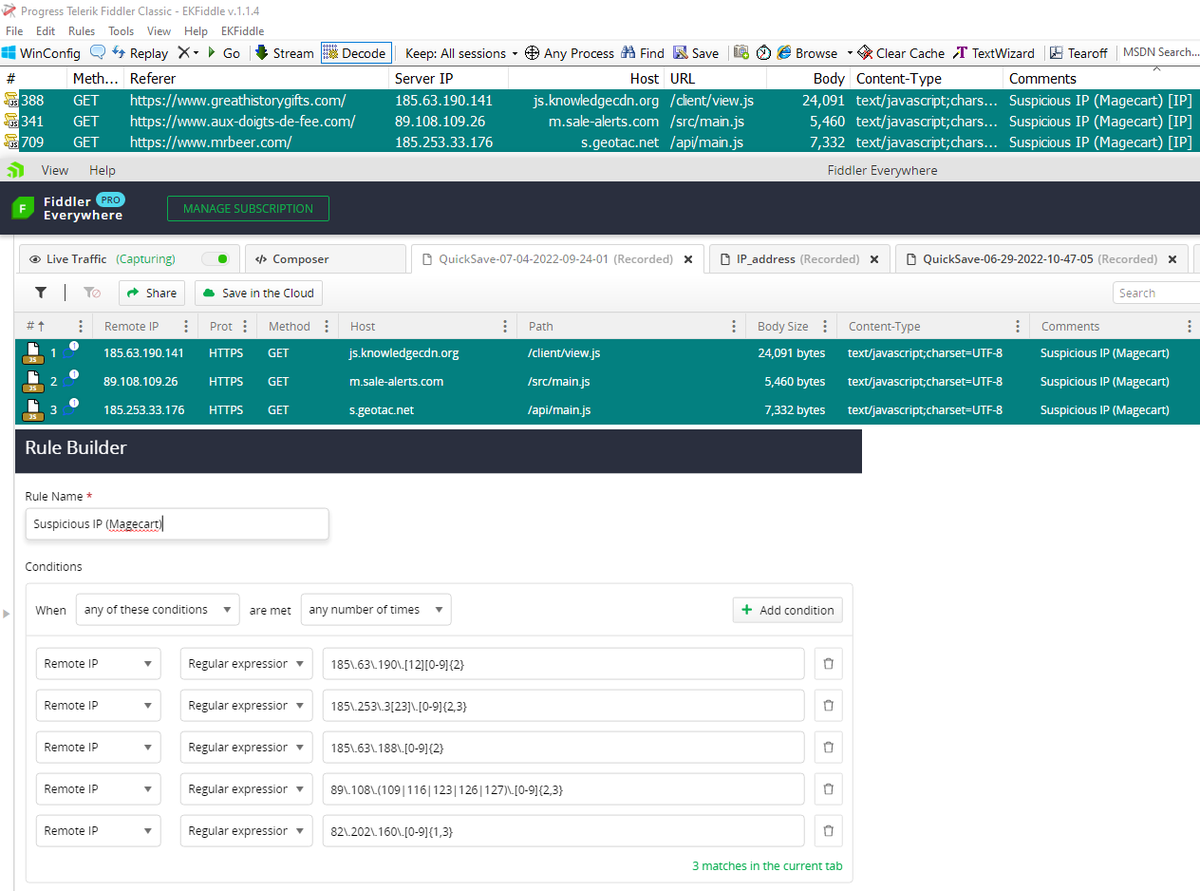This screenshot has height=891, width=1200.
Task: Open the Tools menu in Fiddler Classic
Action: (x=121, y=31)
